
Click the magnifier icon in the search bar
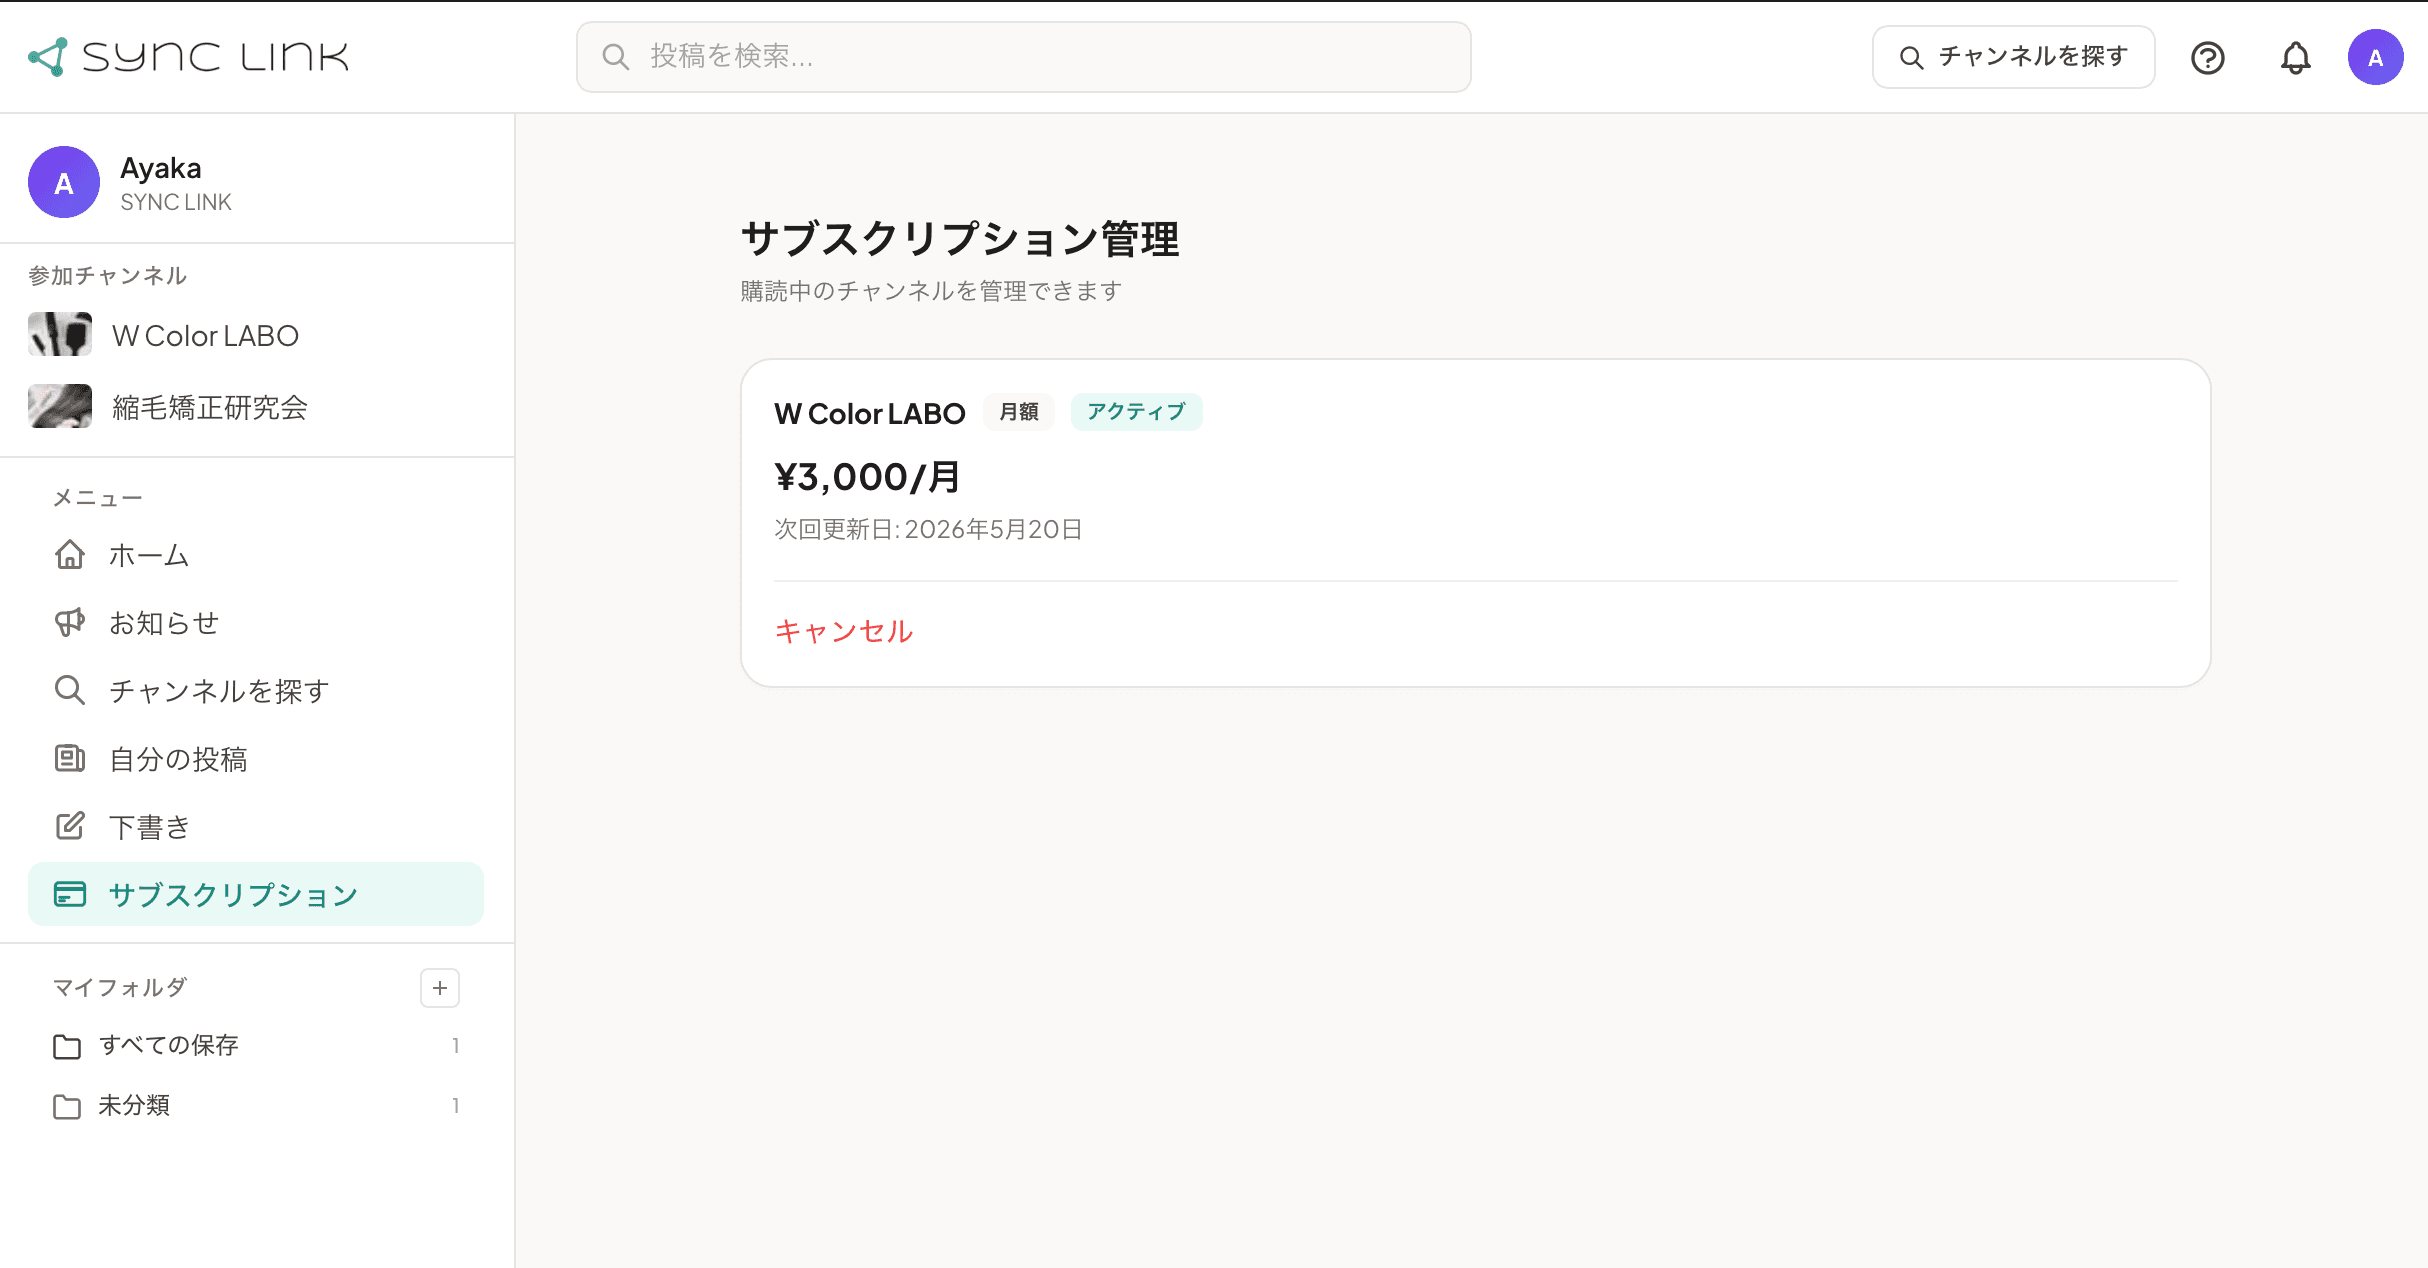[x=615, y=57]
